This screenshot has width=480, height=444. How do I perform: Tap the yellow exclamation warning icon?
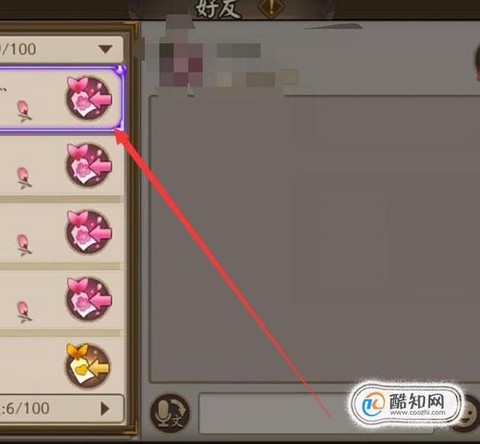coord(271,8)
